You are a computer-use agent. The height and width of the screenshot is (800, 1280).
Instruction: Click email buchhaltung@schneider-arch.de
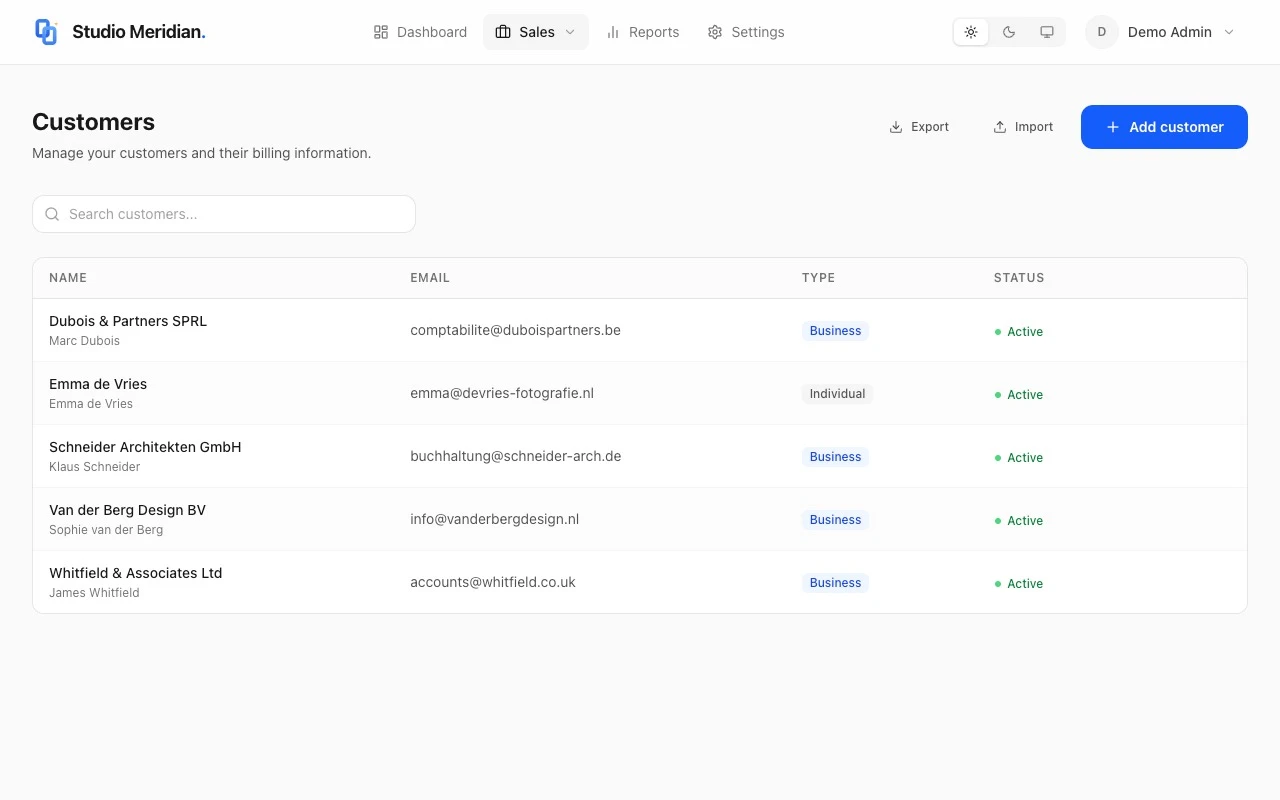pyautogui.click(x=516, y=456)
